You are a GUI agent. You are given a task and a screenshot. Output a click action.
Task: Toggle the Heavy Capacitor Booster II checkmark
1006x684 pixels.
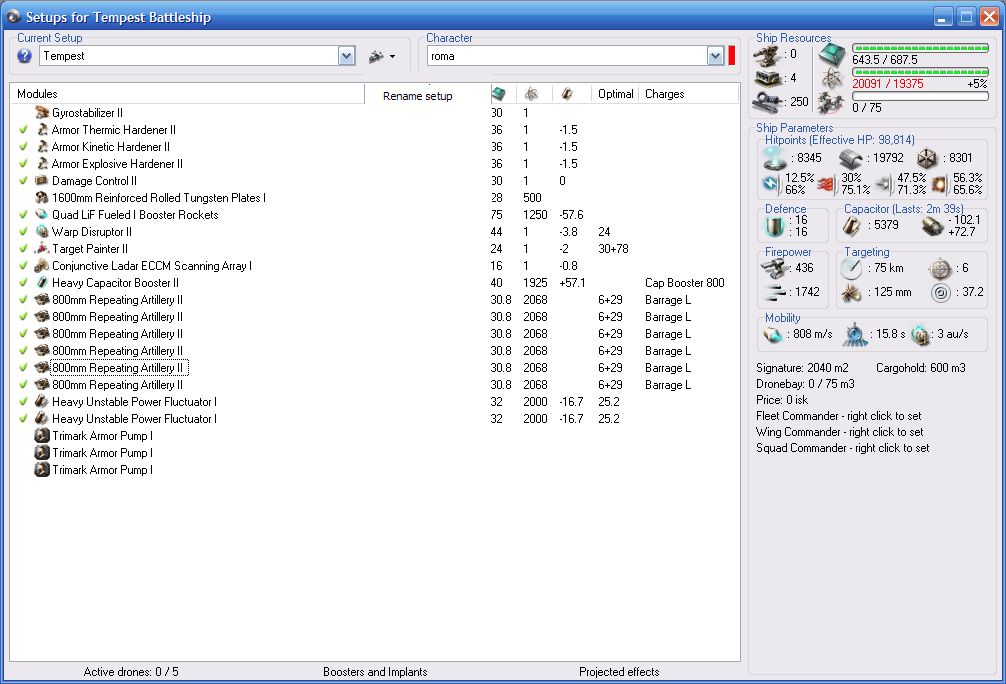point(24,283)
